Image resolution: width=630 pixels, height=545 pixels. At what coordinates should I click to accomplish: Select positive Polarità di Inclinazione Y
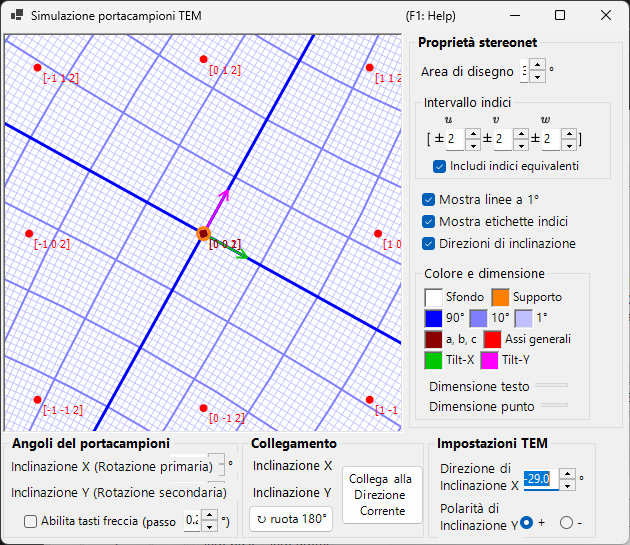(x=526, y=522)
